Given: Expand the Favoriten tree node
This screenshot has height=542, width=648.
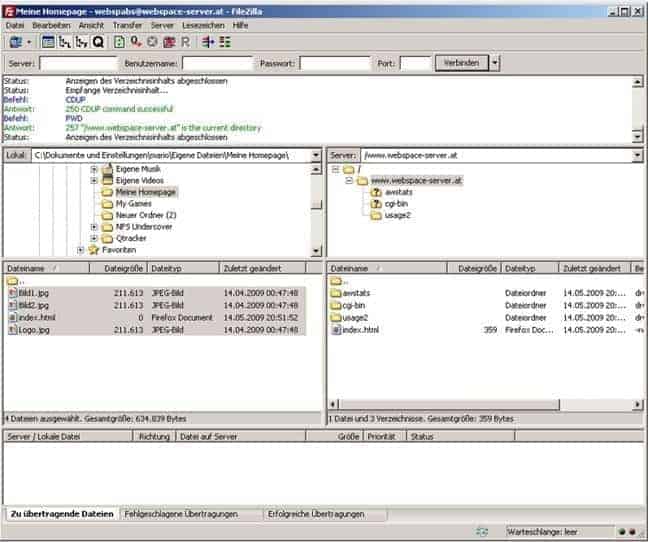Looking at the screenshot, I should pyautogui.click(x=81, y=250).
